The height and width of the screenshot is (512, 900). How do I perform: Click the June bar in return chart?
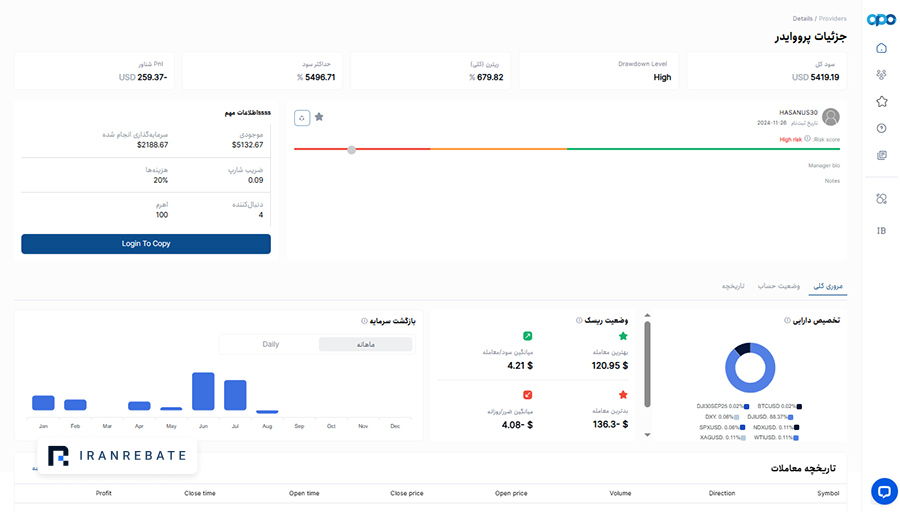pyautogui.click(x=203, y=391)
